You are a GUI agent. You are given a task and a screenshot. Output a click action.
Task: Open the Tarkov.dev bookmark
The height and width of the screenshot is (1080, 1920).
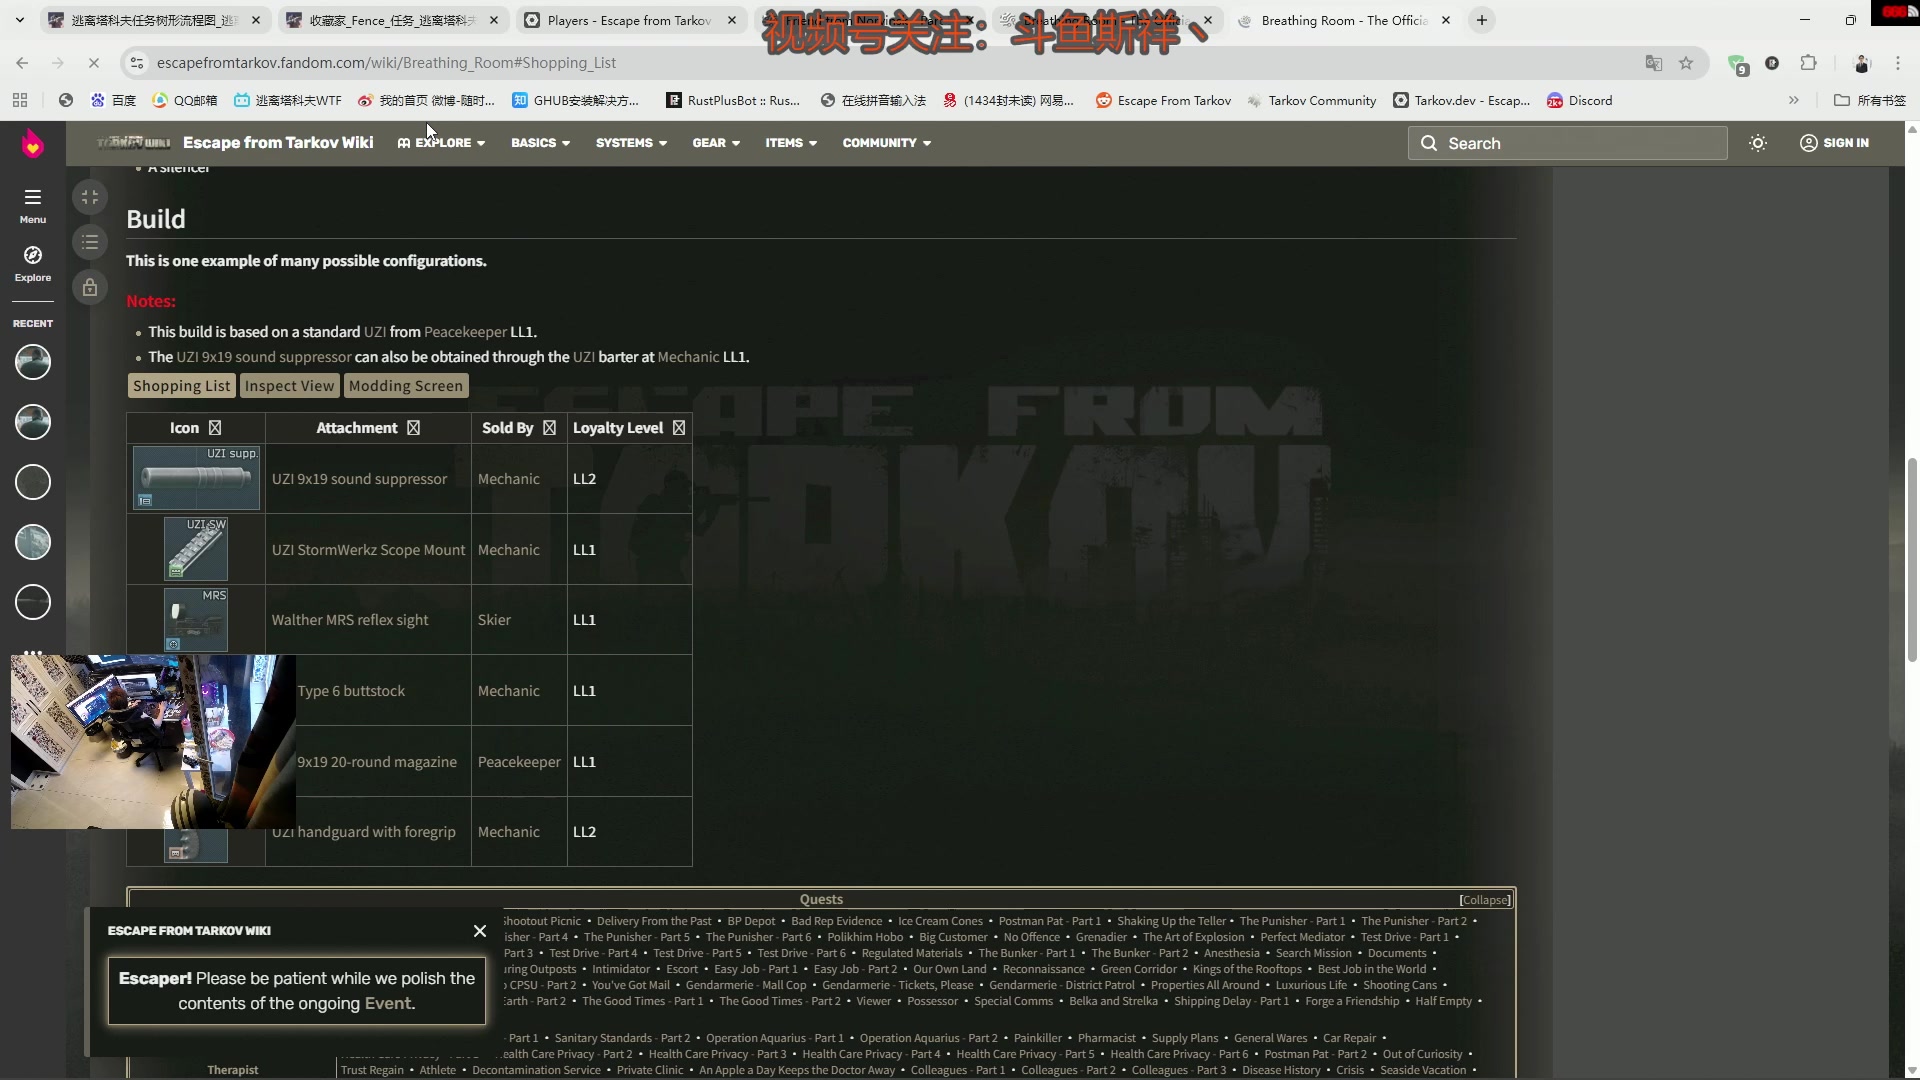pos(1461,100)
